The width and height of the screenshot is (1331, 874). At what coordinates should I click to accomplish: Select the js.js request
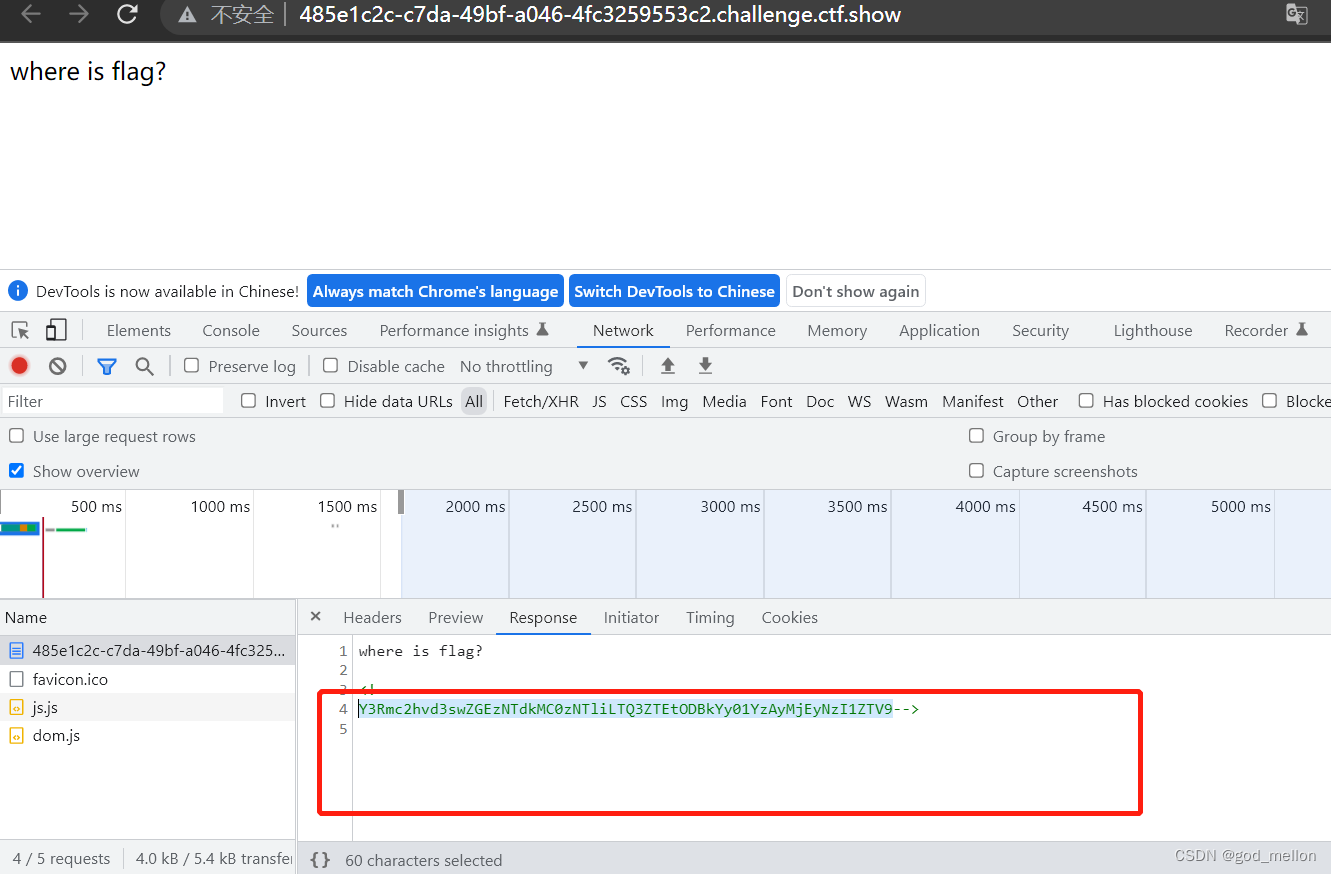[148, 707]
